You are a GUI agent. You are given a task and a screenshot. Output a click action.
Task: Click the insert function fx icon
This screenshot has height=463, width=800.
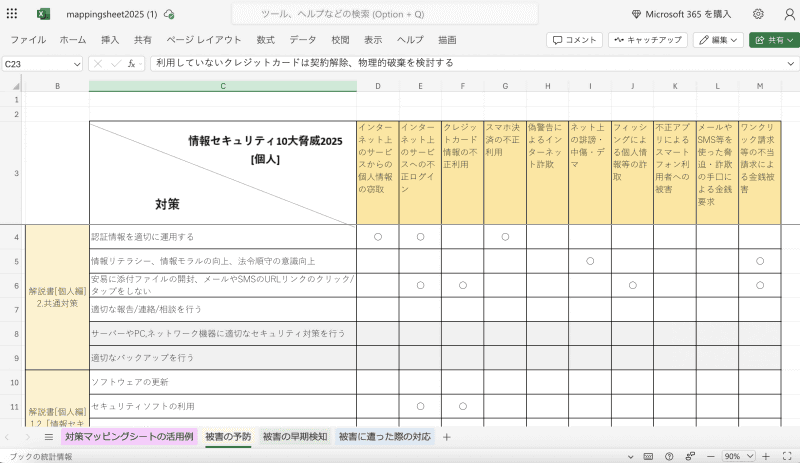click(x=132, y=64)
